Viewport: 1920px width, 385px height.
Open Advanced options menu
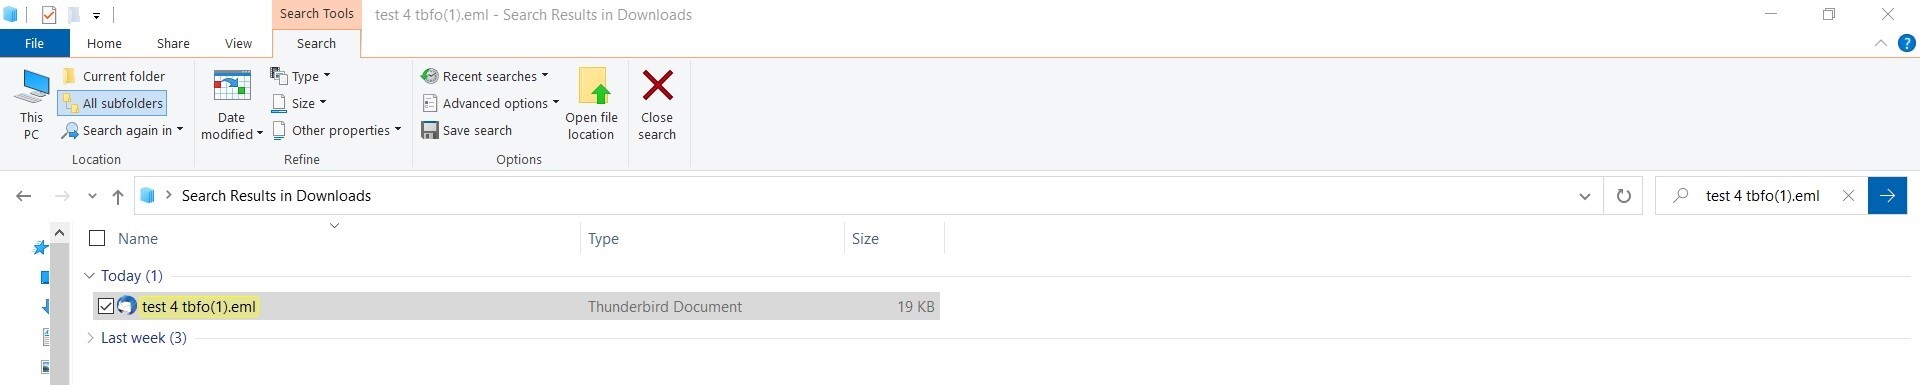coord(490,103)
